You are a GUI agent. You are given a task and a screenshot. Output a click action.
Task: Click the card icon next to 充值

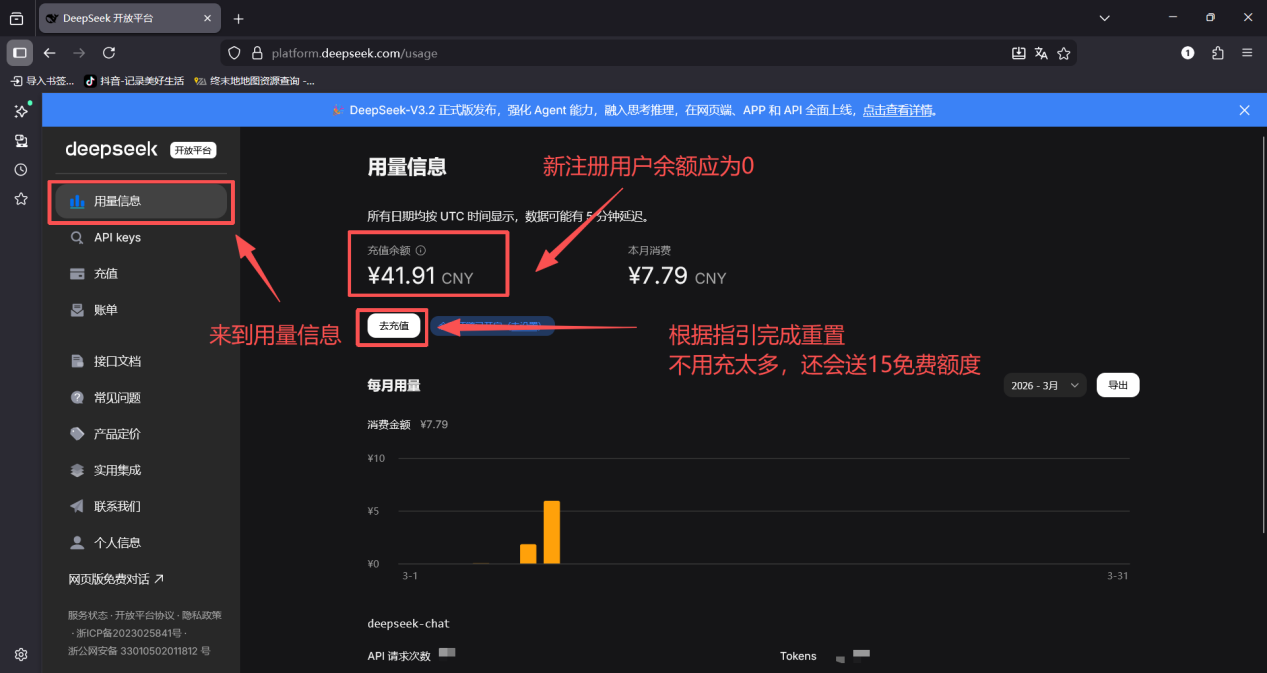(77, 274)
